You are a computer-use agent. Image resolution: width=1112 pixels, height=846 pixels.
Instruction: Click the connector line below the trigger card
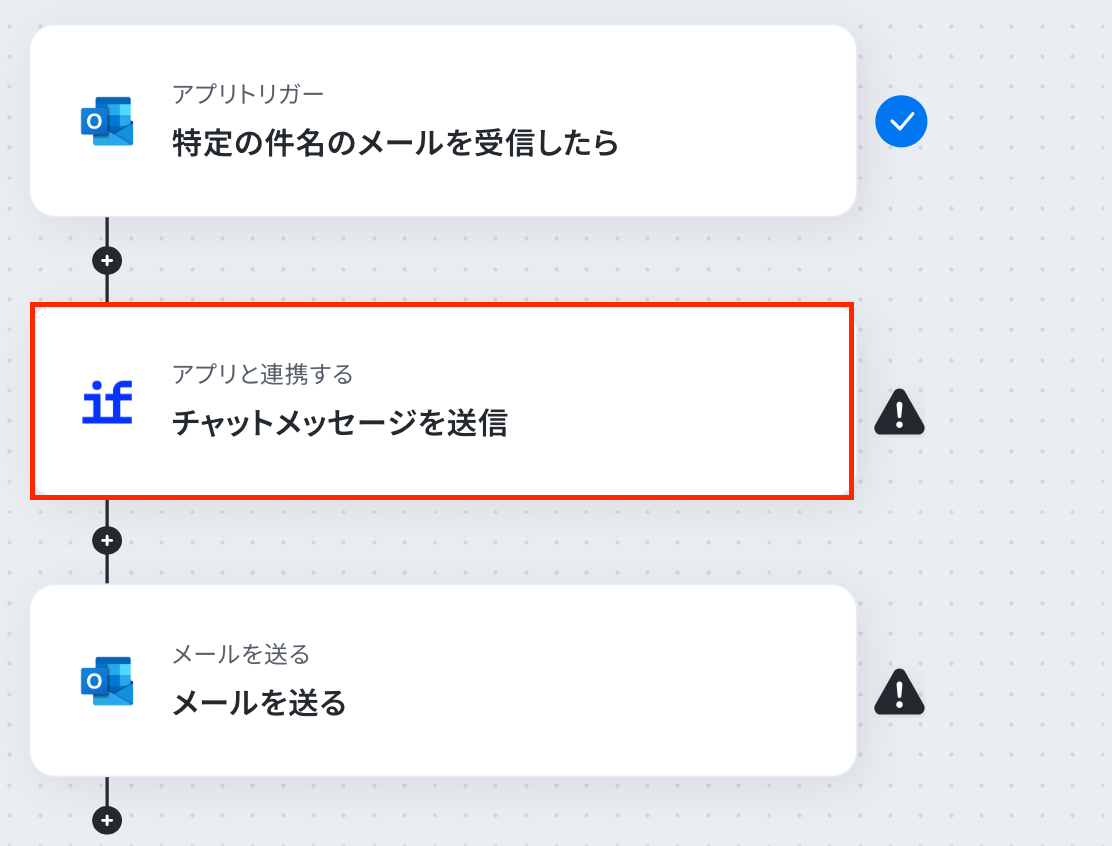click(x=107, y=233)
